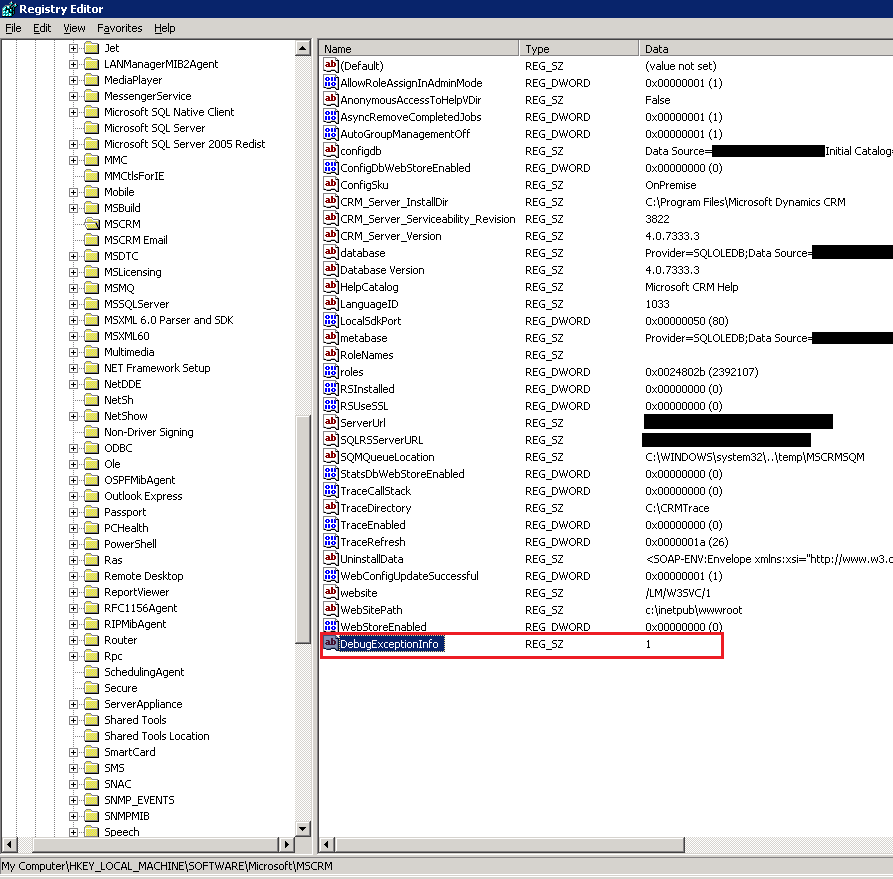Click the string icon beside ServerUrl
The image size is (893, 879).
[330, 422]
